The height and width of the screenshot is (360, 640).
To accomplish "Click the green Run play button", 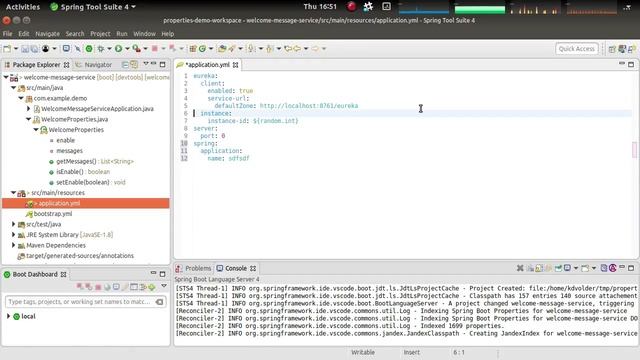I will tap(118, 49).
